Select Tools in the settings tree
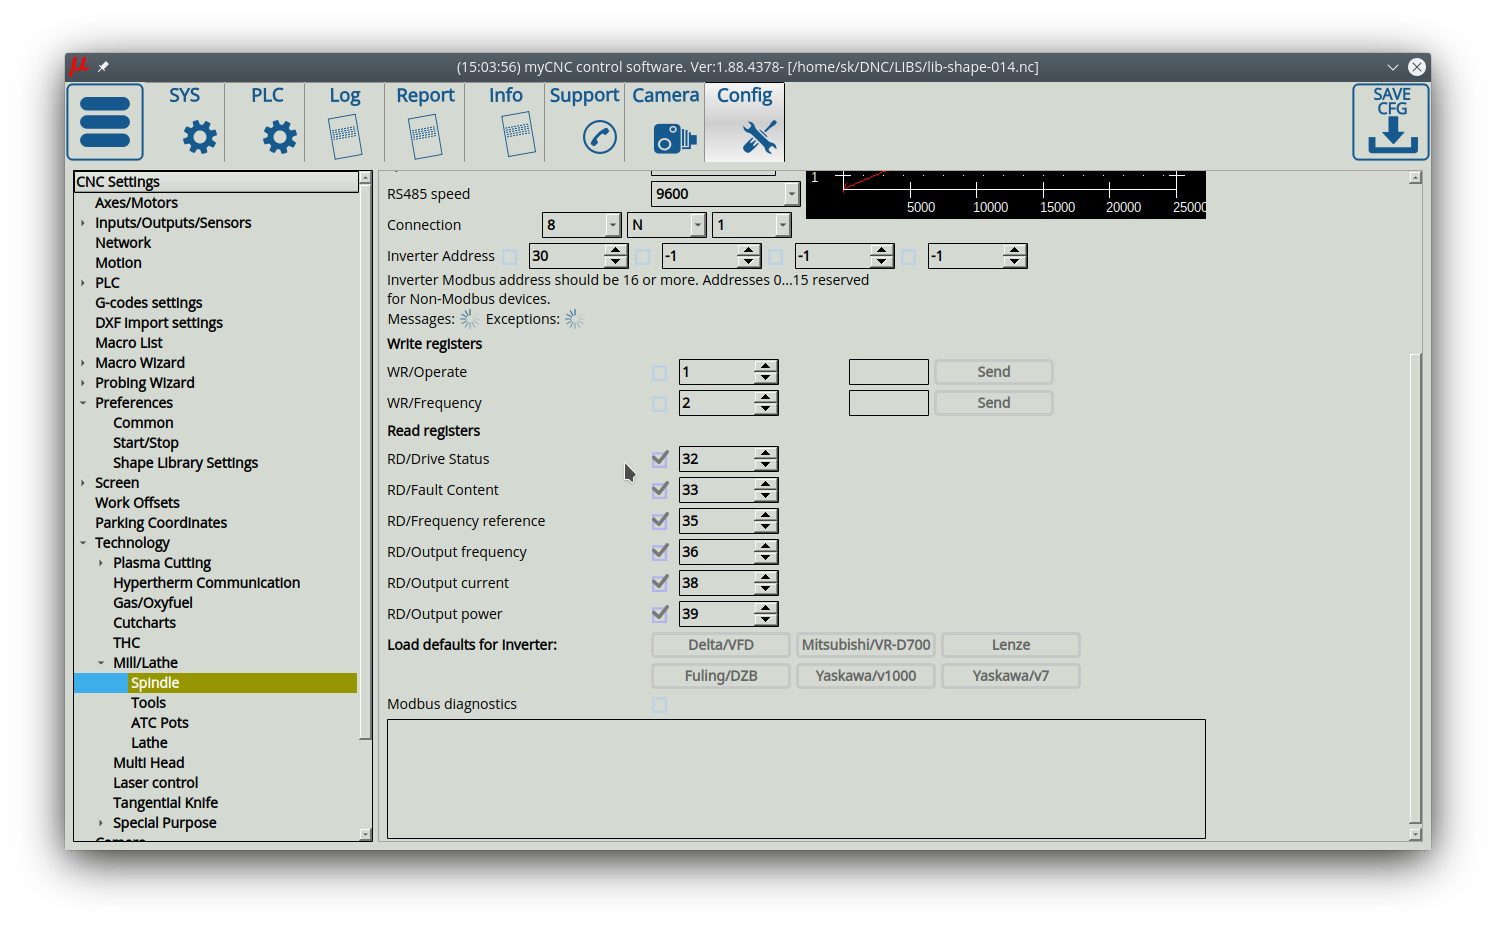 coord(148,703)
